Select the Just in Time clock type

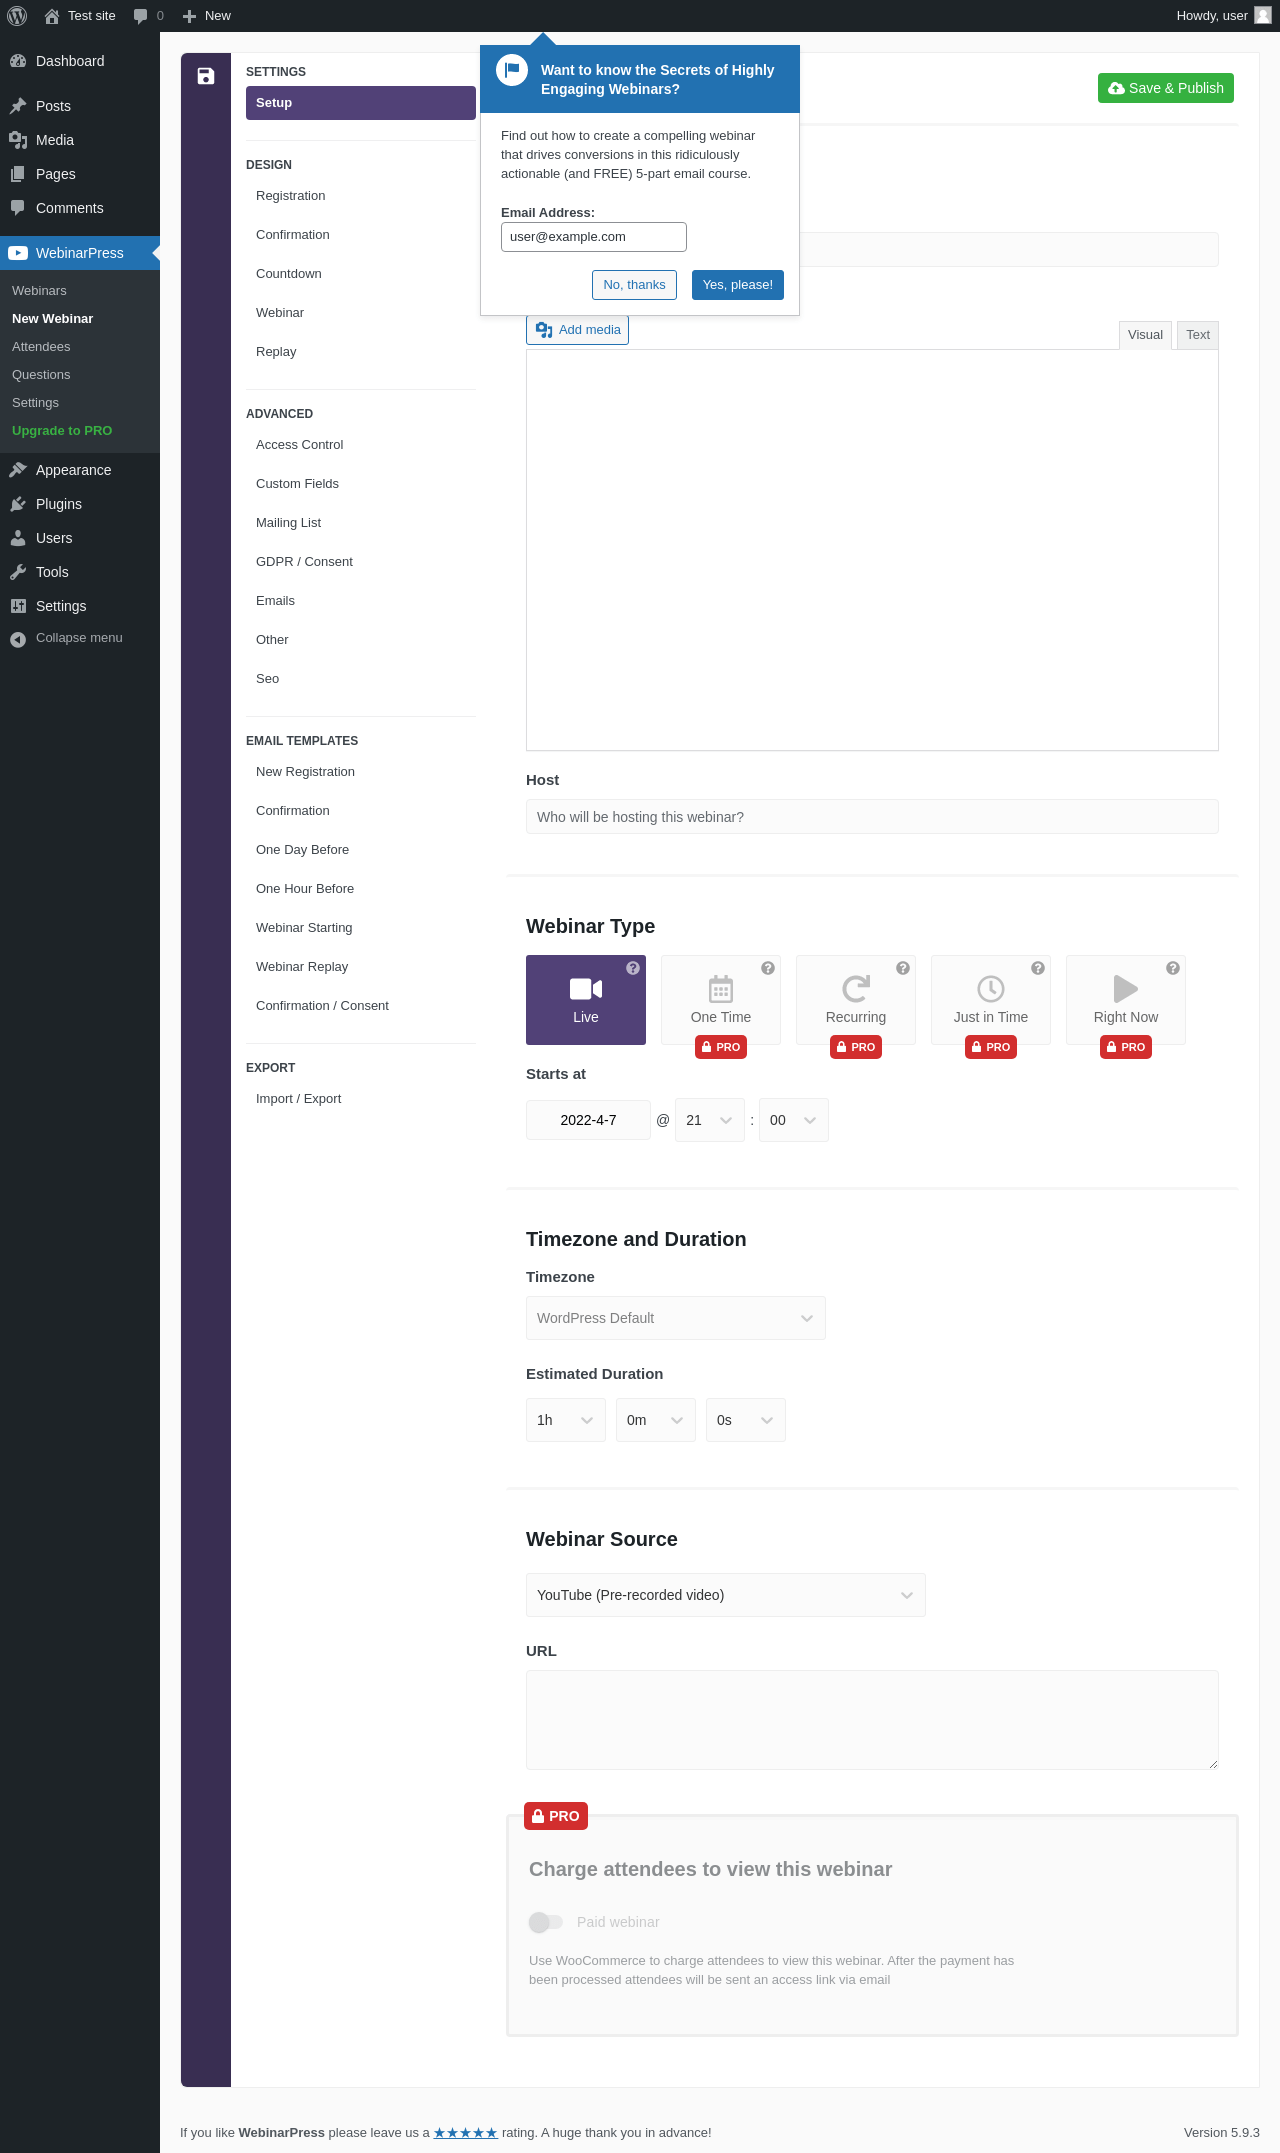click(x=991, y=1000)
